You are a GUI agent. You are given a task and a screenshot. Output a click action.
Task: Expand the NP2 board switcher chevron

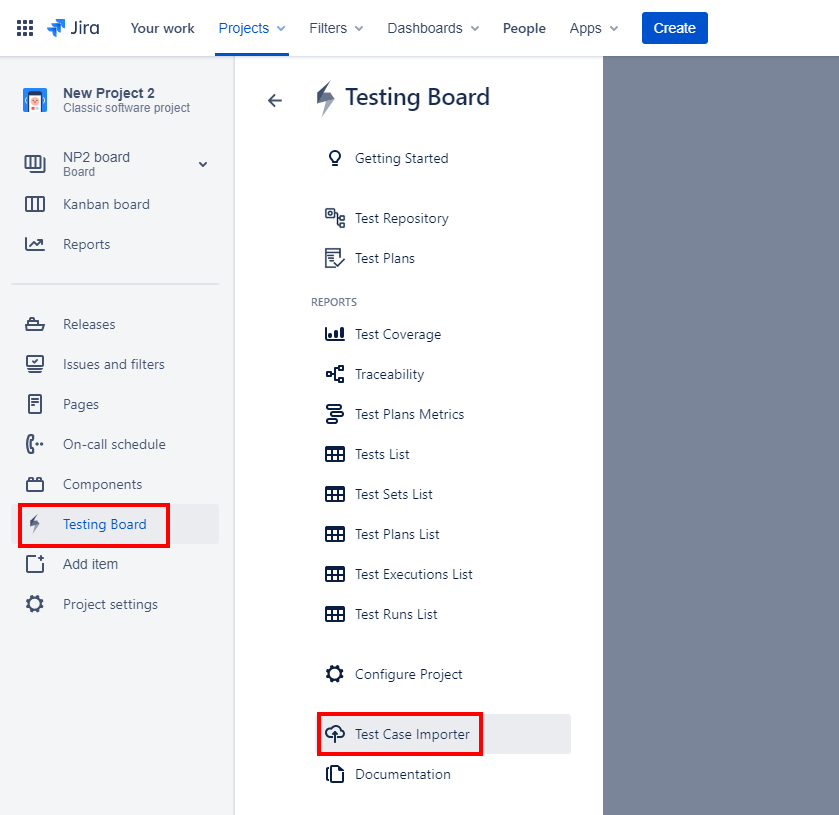click(203, 164)
